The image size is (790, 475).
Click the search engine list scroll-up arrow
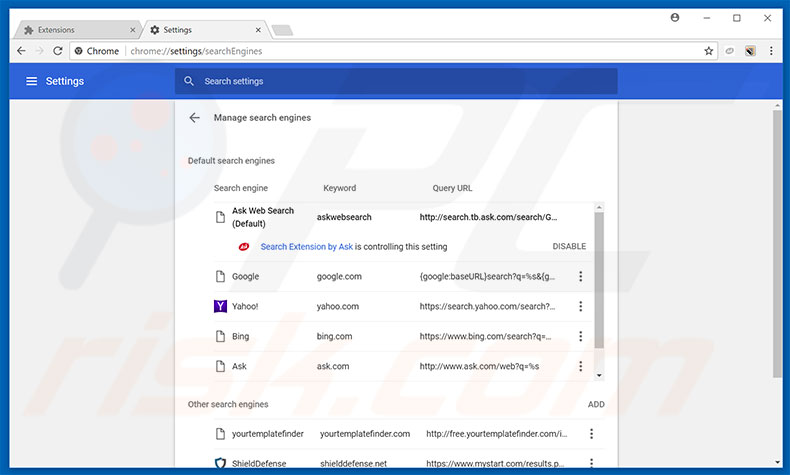coord(599,207)
